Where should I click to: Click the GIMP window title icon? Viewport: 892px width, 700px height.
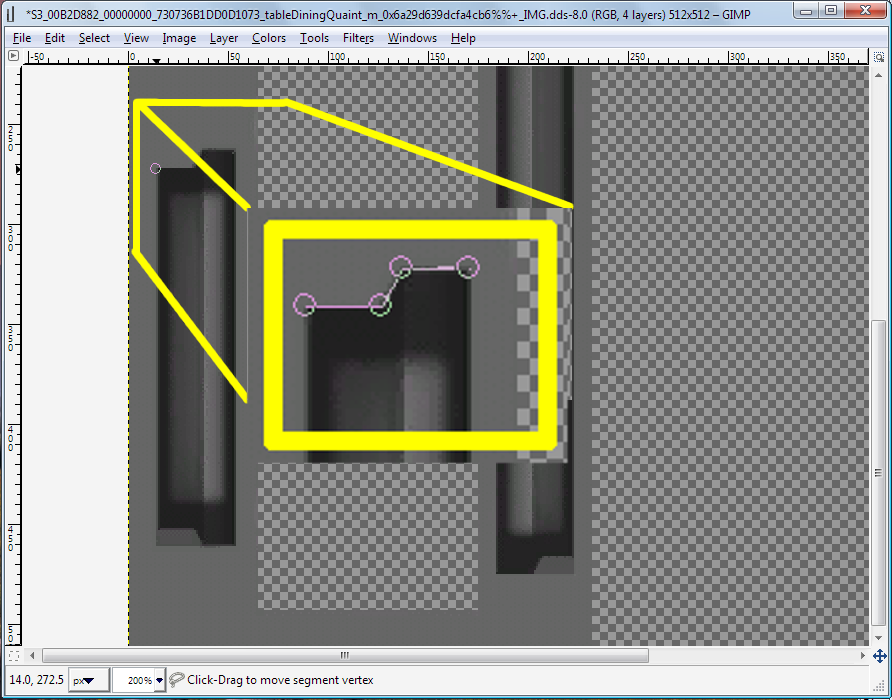(11, 10)
